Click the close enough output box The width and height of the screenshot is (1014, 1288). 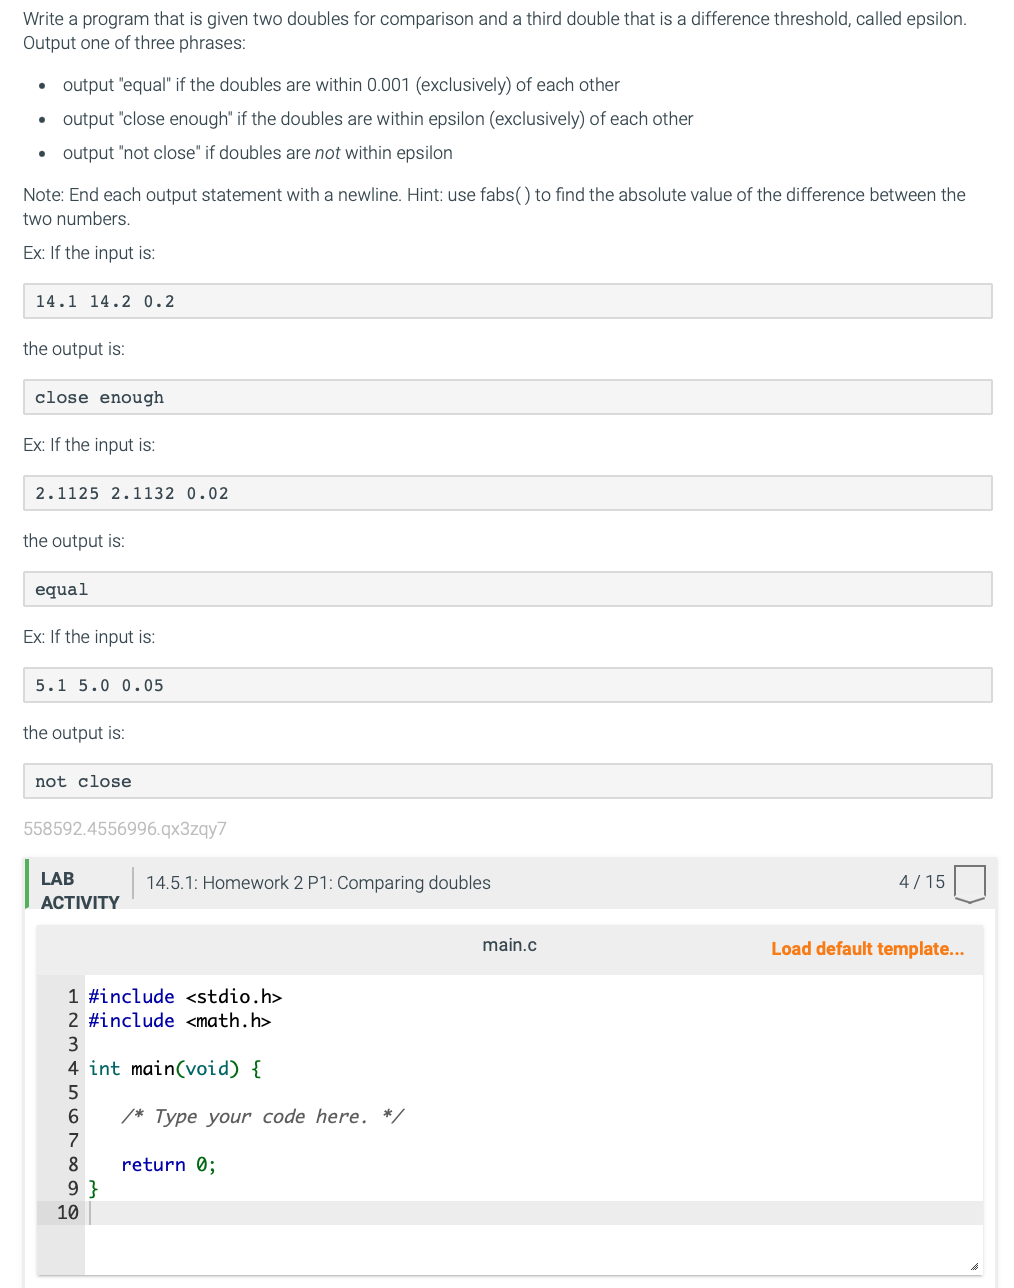coord(99,397)
